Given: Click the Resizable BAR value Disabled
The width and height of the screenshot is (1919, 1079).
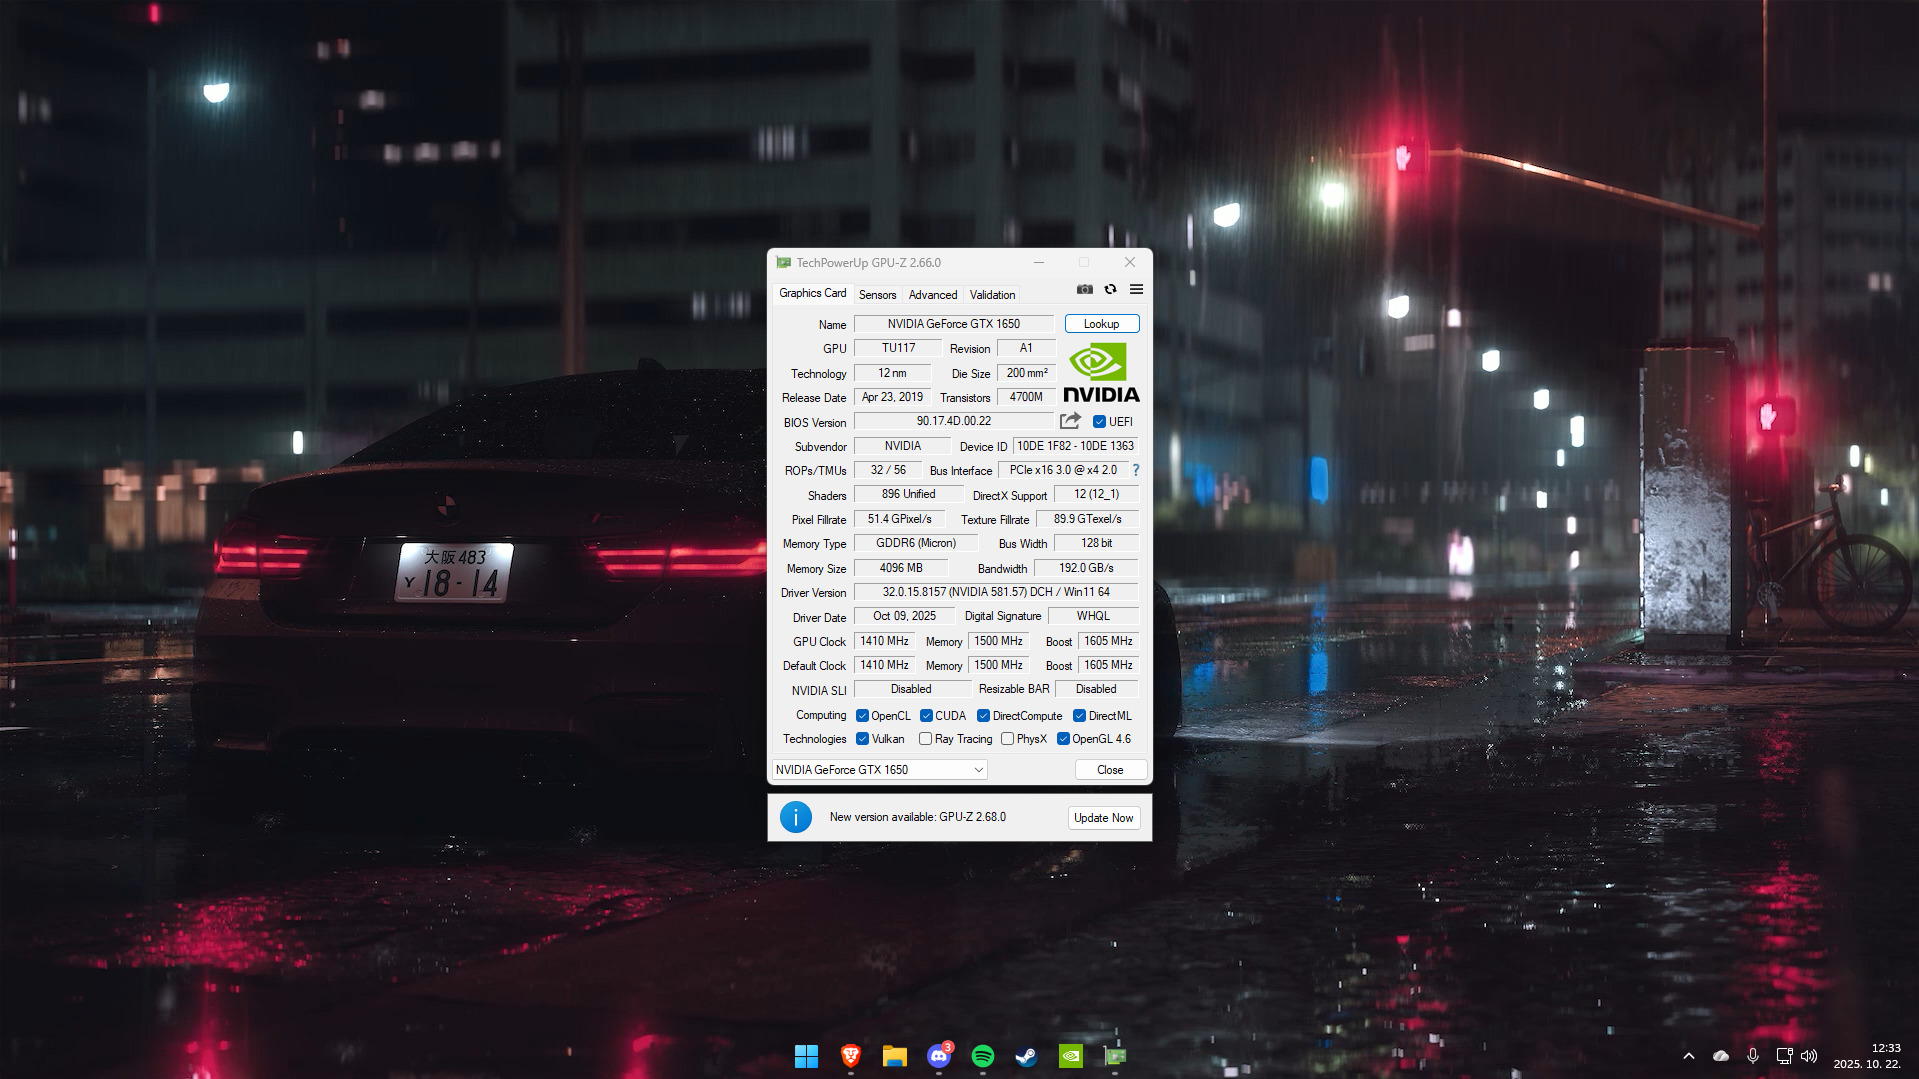Looking at the screenshot, I should coord(1096,689).
